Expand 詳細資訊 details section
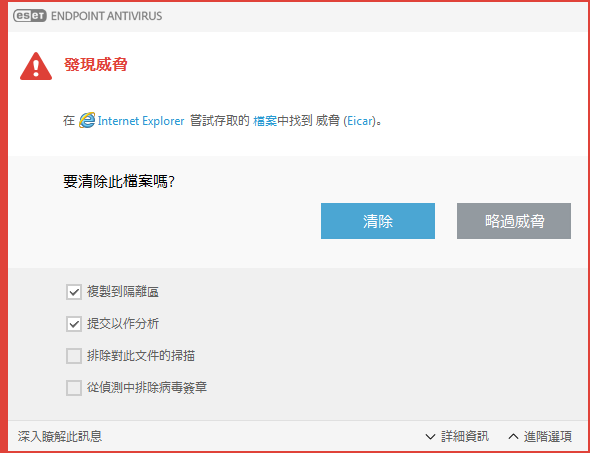Screen dimensions: 590x453 (457, 437)
